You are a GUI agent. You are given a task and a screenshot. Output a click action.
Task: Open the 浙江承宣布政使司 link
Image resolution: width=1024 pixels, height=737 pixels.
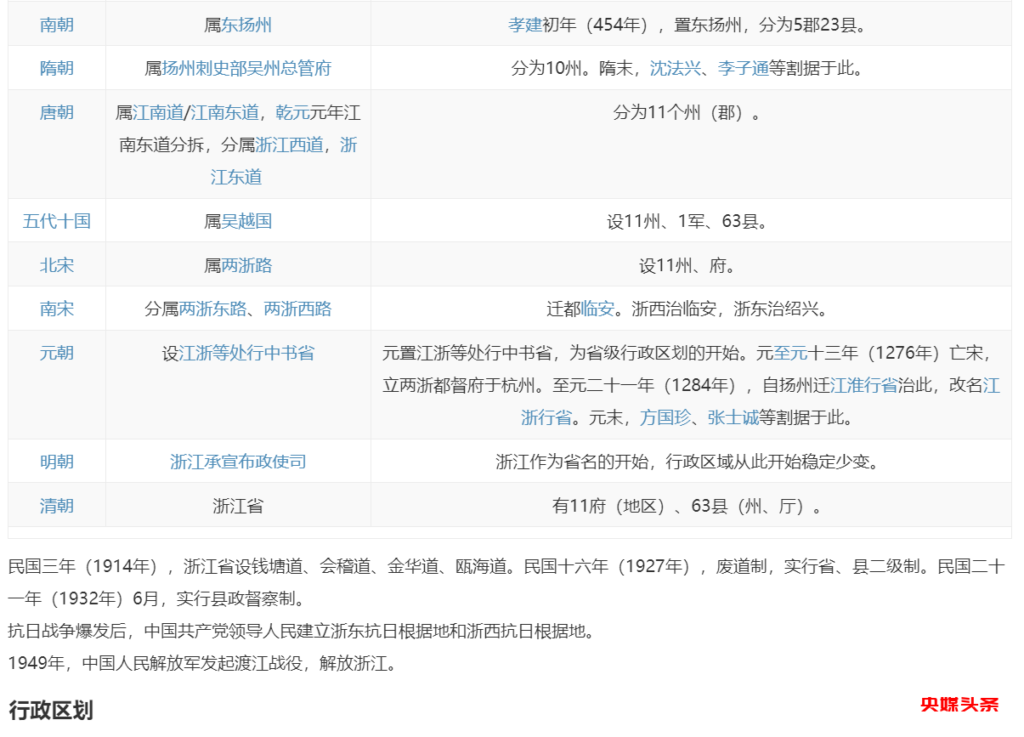click(x=238, y=462)
